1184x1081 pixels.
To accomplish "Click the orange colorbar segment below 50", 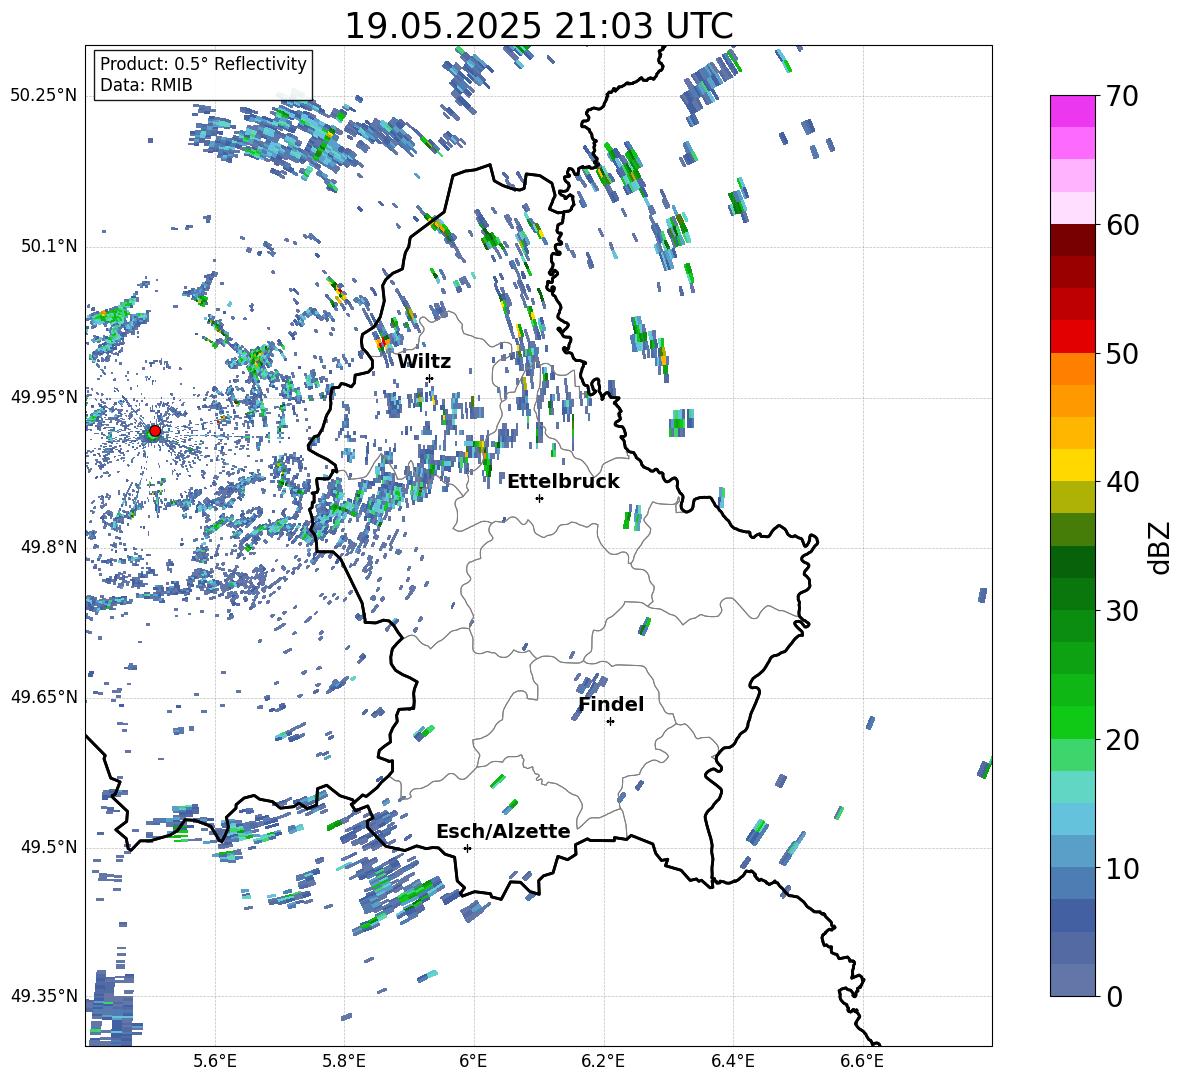I will [1072, 368].
